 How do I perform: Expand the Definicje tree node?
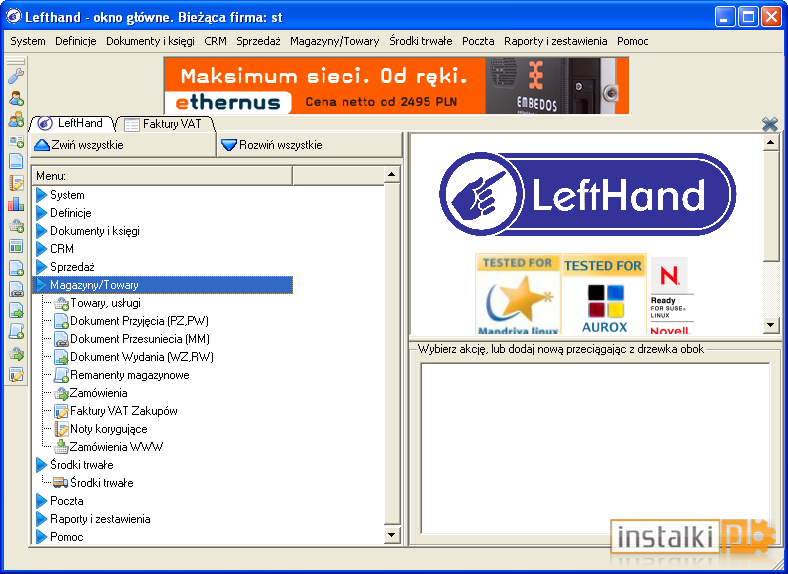(42, 213)
